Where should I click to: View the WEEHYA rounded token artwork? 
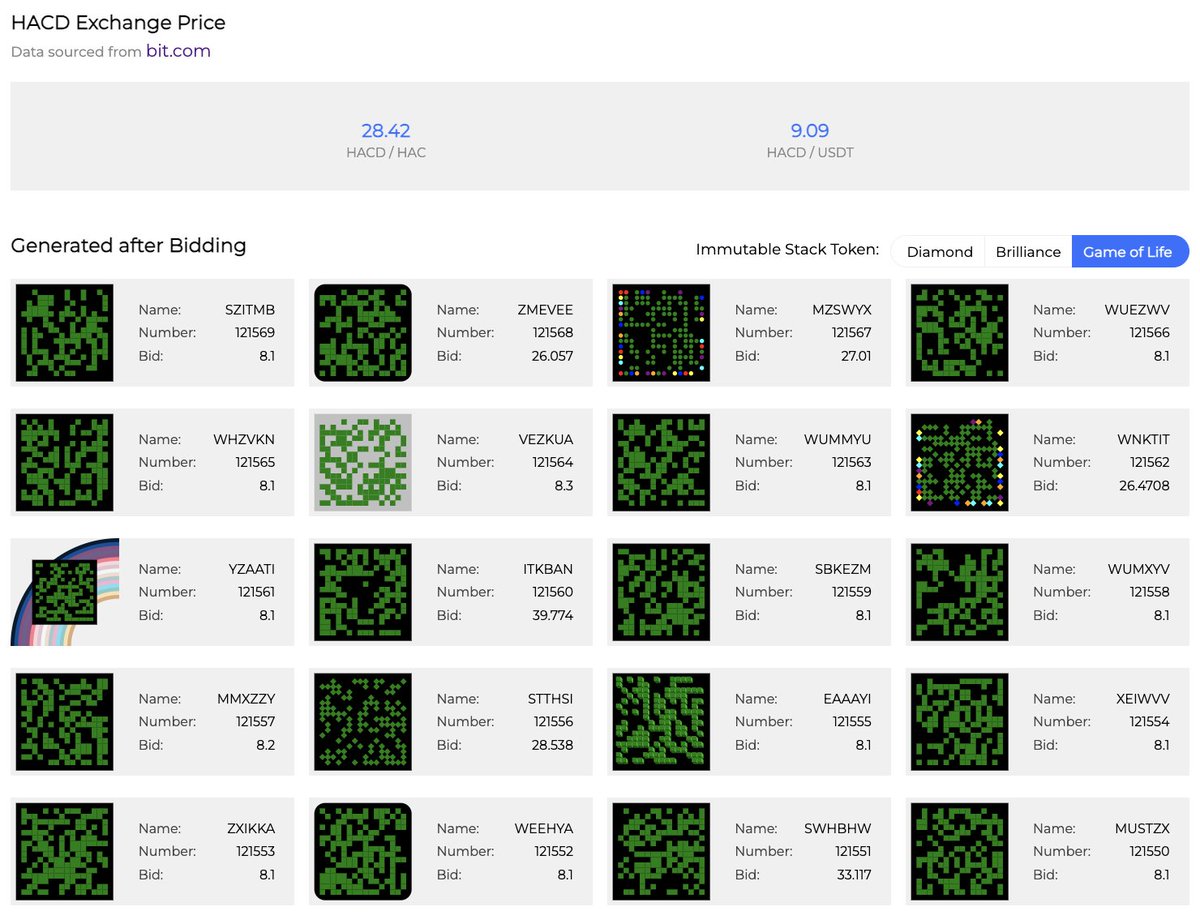point(363,851)
